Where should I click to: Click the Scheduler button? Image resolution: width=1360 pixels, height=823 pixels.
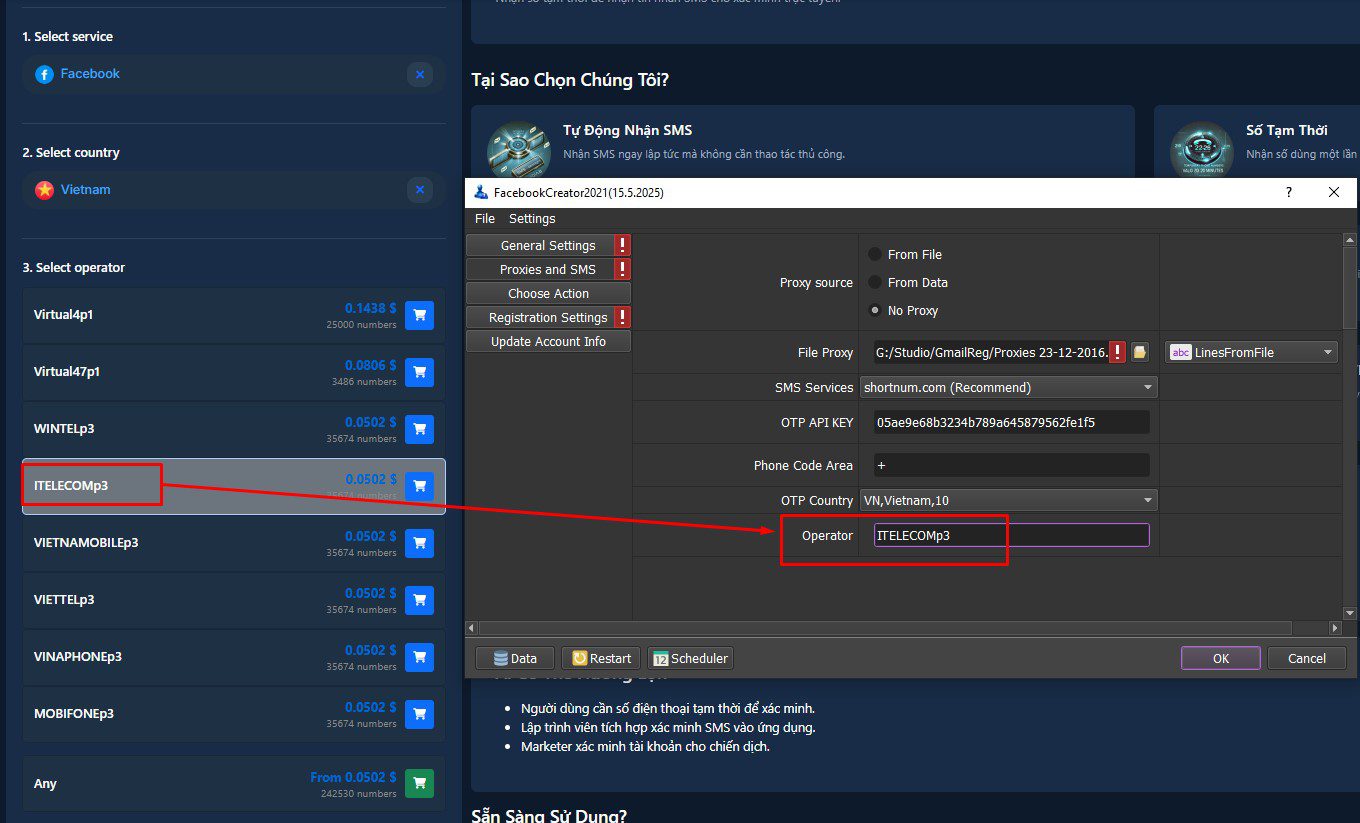(x=690, y=658)
